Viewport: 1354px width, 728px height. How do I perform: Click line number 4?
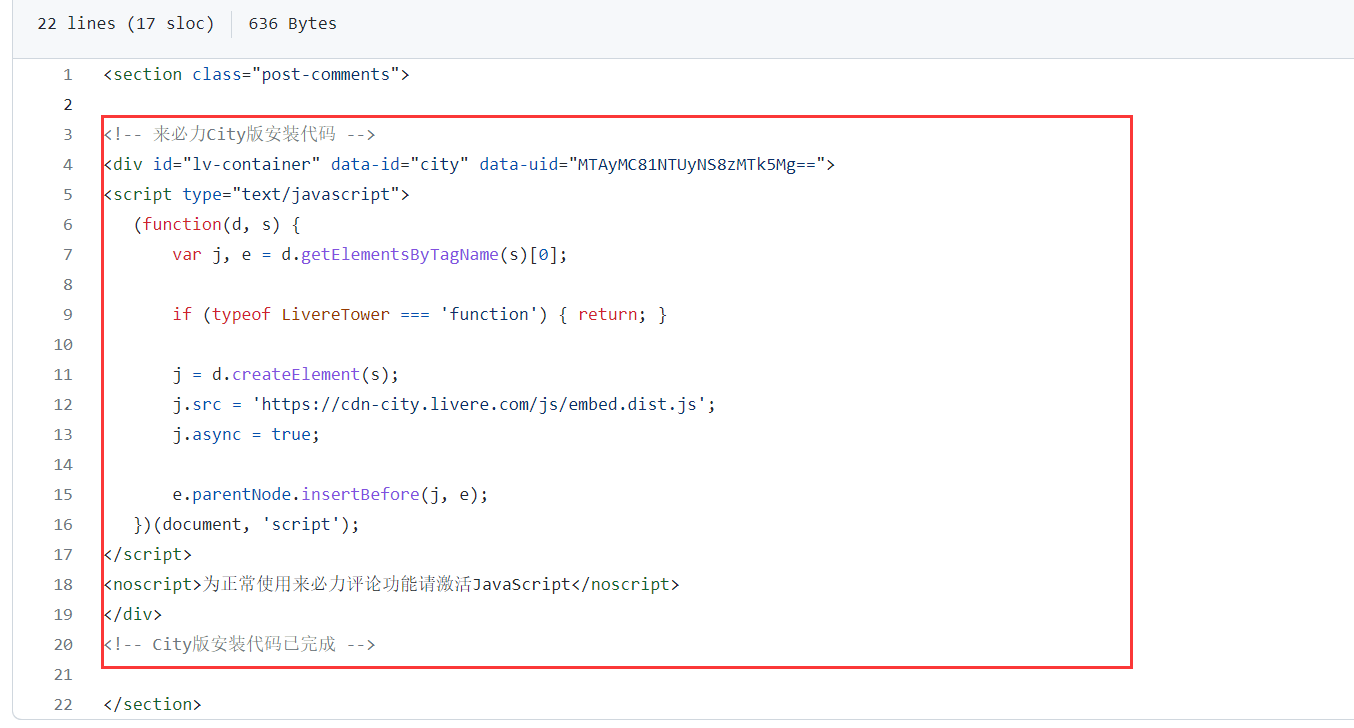tap(68, 164)
